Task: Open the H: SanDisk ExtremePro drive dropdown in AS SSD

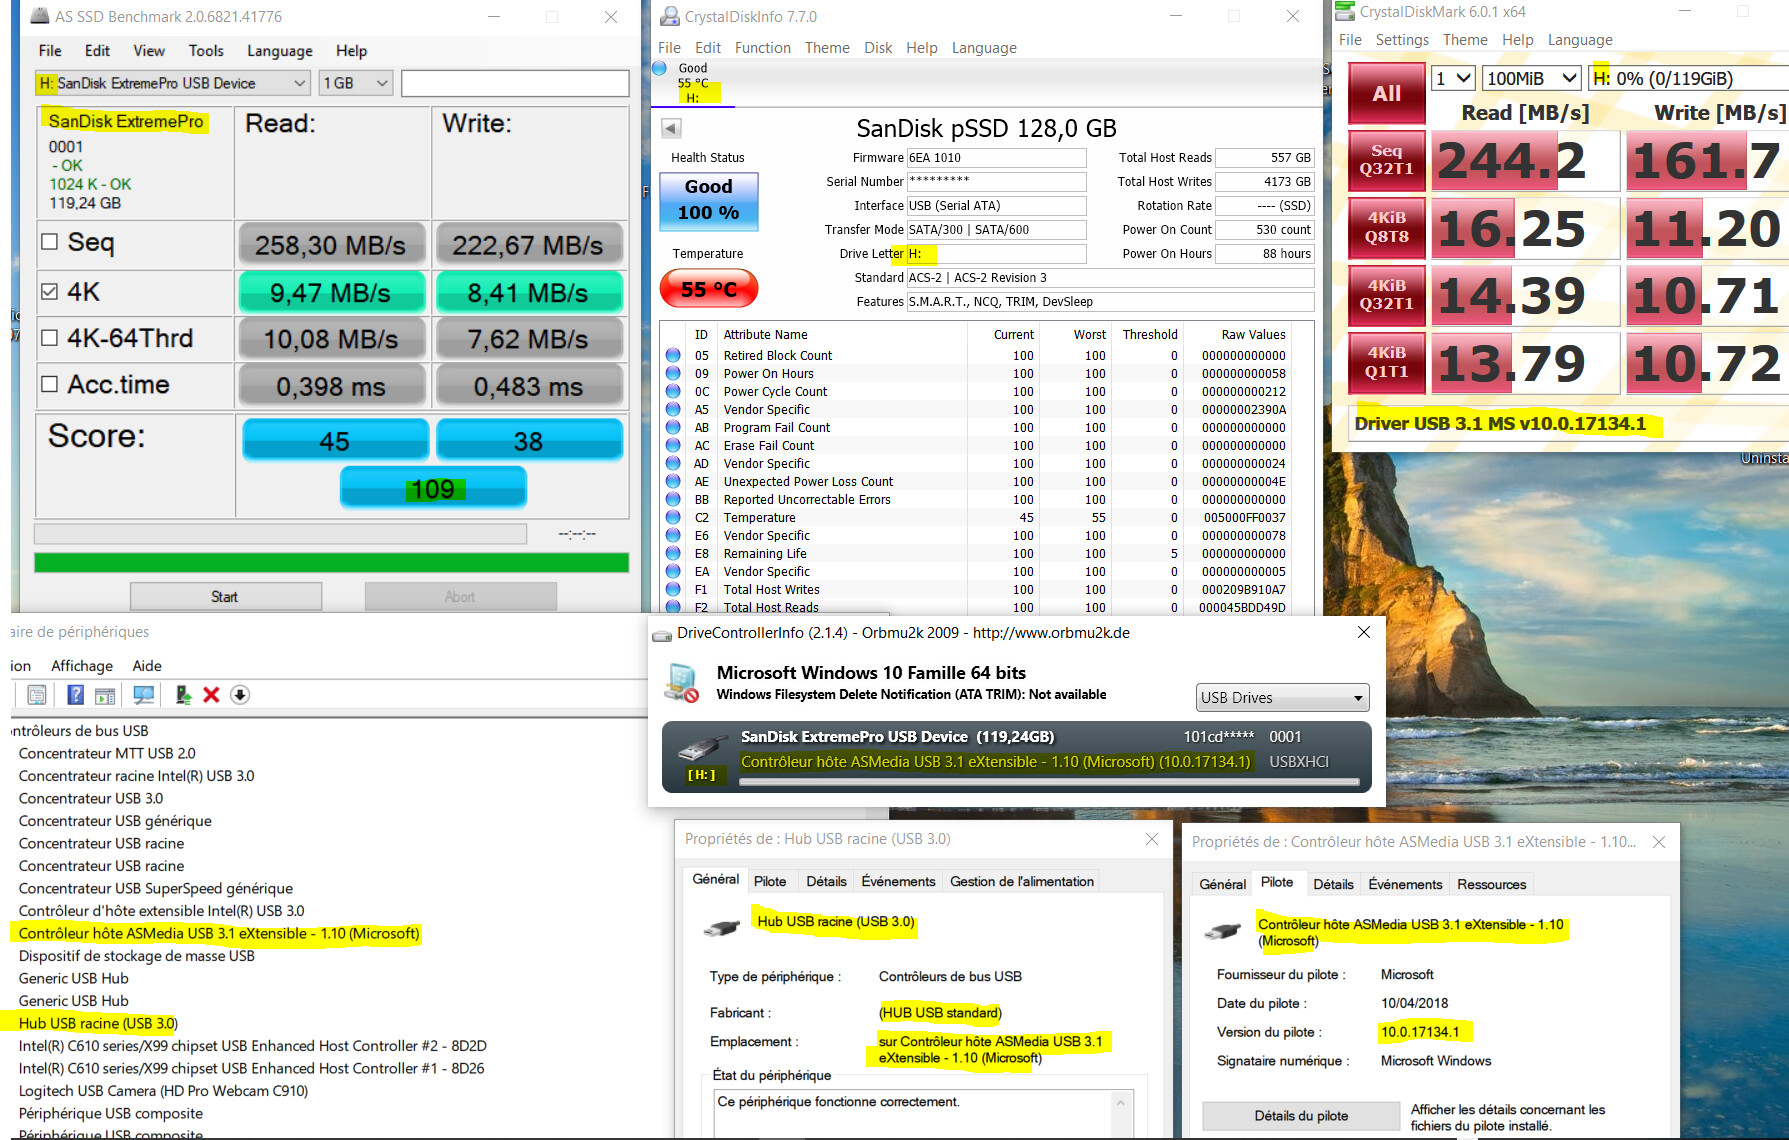Action: point(172,83)
